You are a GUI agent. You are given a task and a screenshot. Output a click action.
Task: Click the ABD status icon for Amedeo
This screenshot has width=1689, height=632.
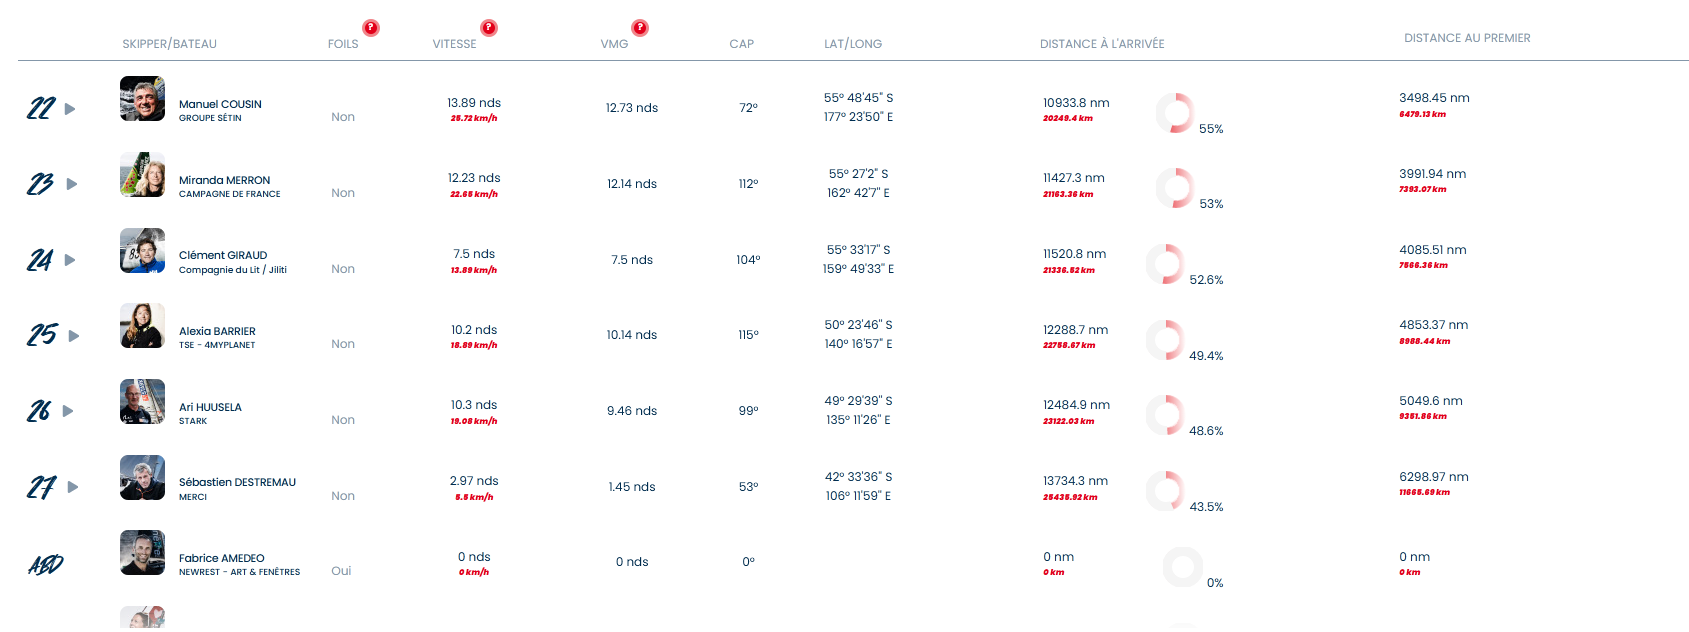46,565
